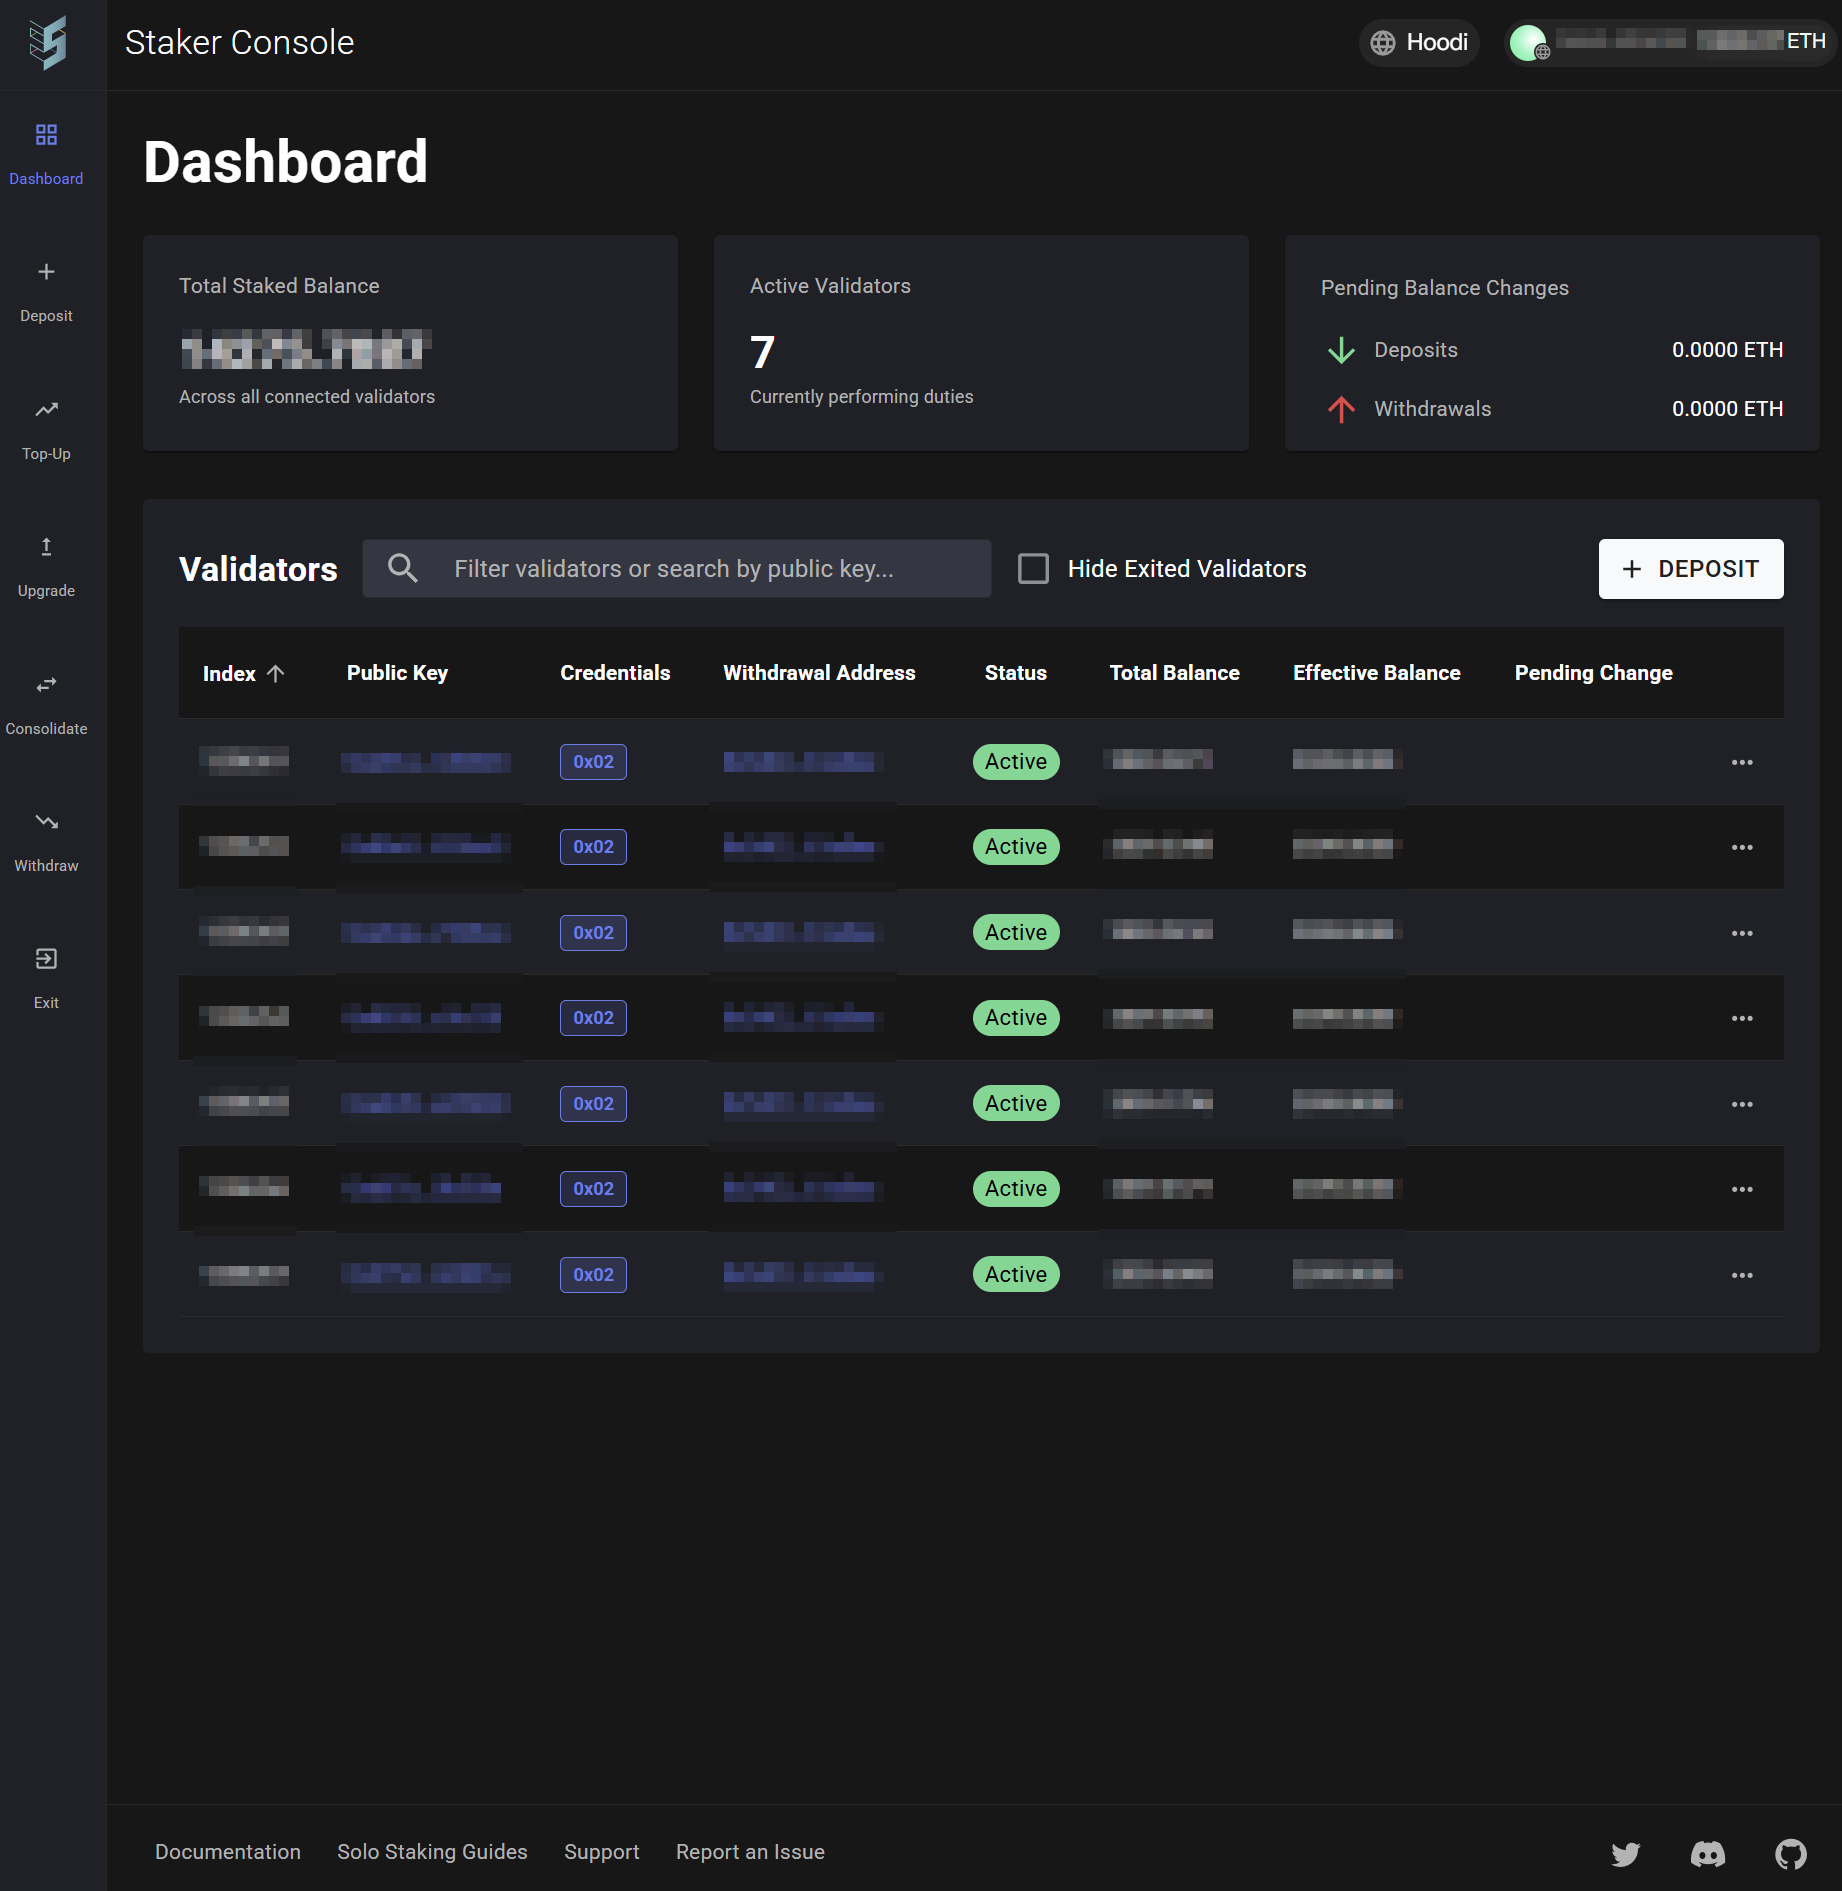Image resolution: width=1842 pixels, height=1891 pixels.
Task: Open Solo Staking Guides in footer
Action: tap(432, 1852)
